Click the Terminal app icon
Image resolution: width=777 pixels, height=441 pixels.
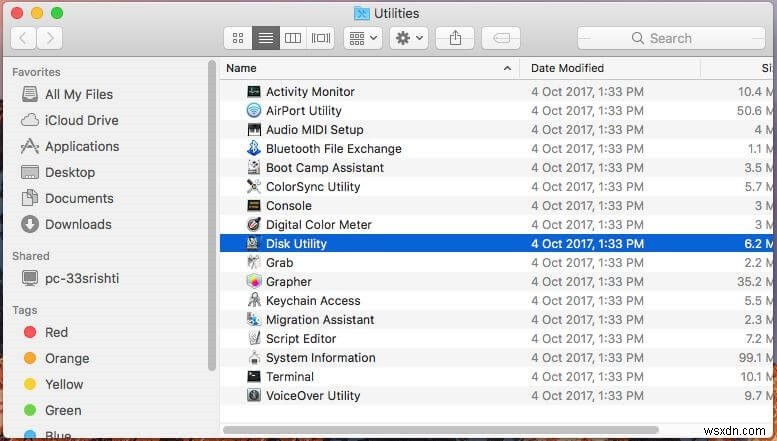[254, 377]
